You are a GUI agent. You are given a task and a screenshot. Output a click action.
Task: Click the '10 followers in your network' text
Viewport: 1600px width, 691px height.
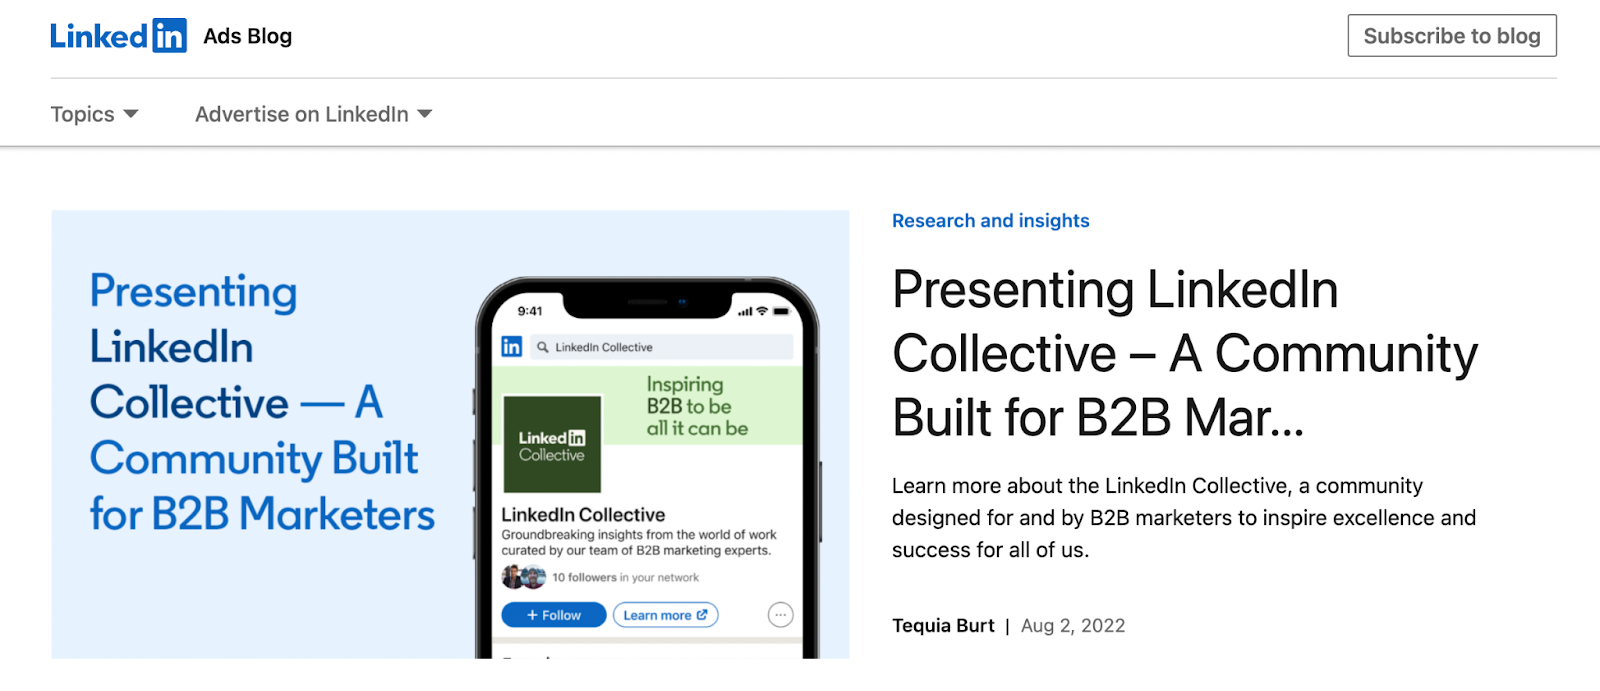pos(626,578)
